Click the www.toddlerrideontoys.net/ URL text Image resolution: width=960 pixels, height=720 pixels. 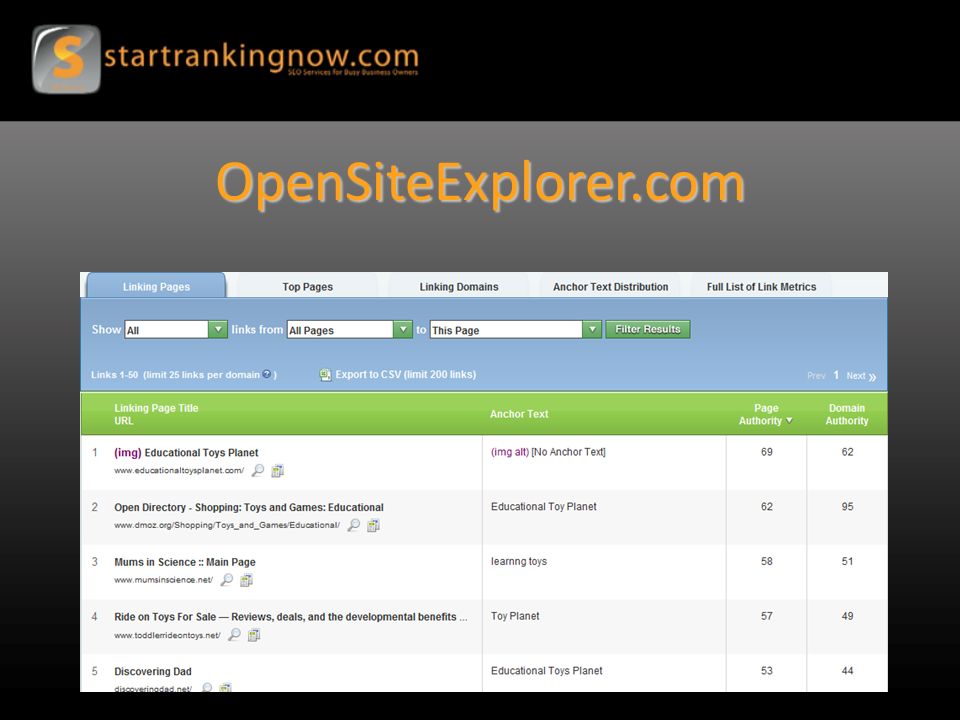point(167,635)
